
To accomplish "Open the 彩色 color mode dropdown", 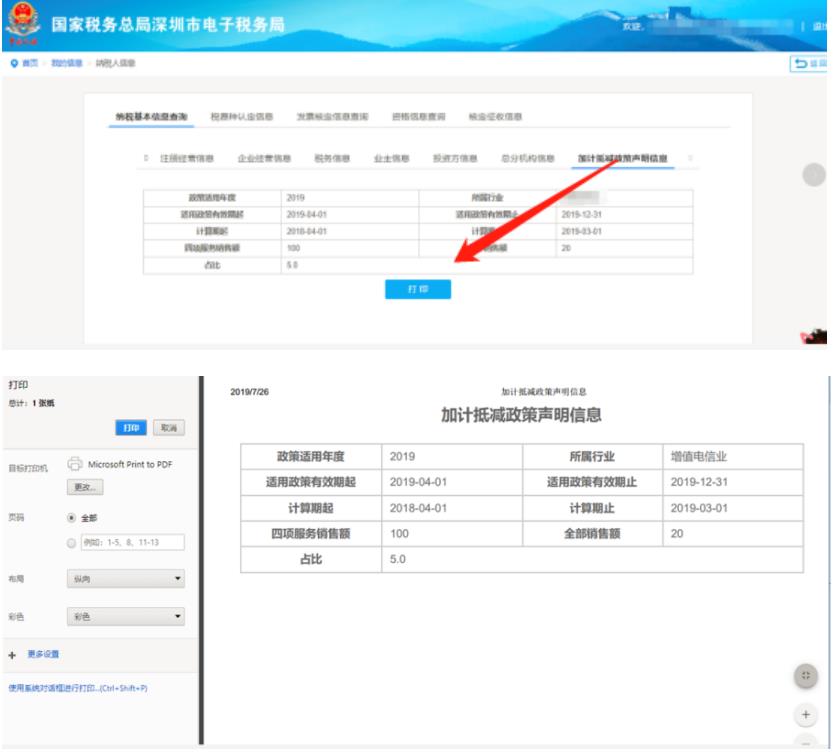I will pos(125,617).
